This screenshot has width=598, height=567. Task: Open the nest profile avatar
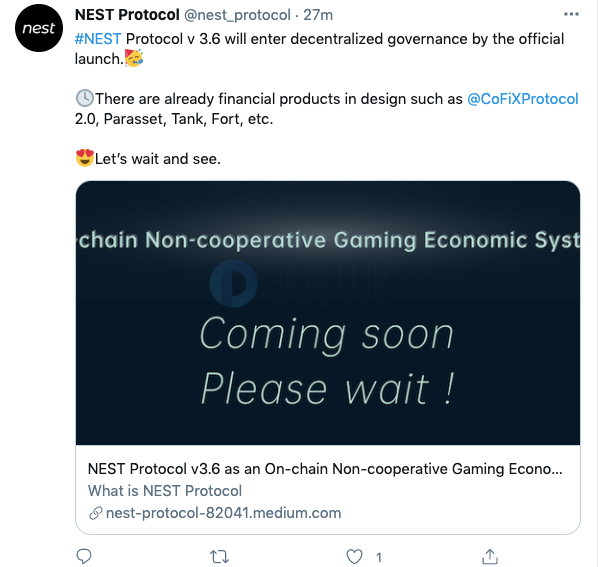pyautogui.click(x=39, y=28)
